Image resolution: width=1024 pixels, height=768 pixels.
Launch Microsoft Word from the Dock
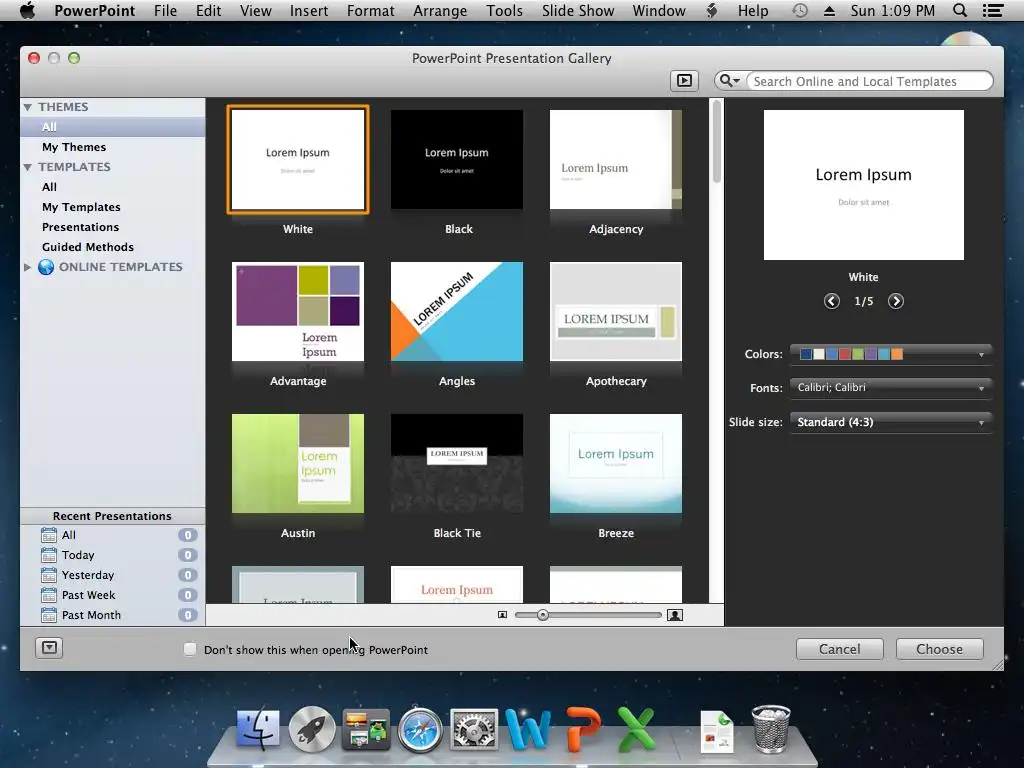point(528,729)
